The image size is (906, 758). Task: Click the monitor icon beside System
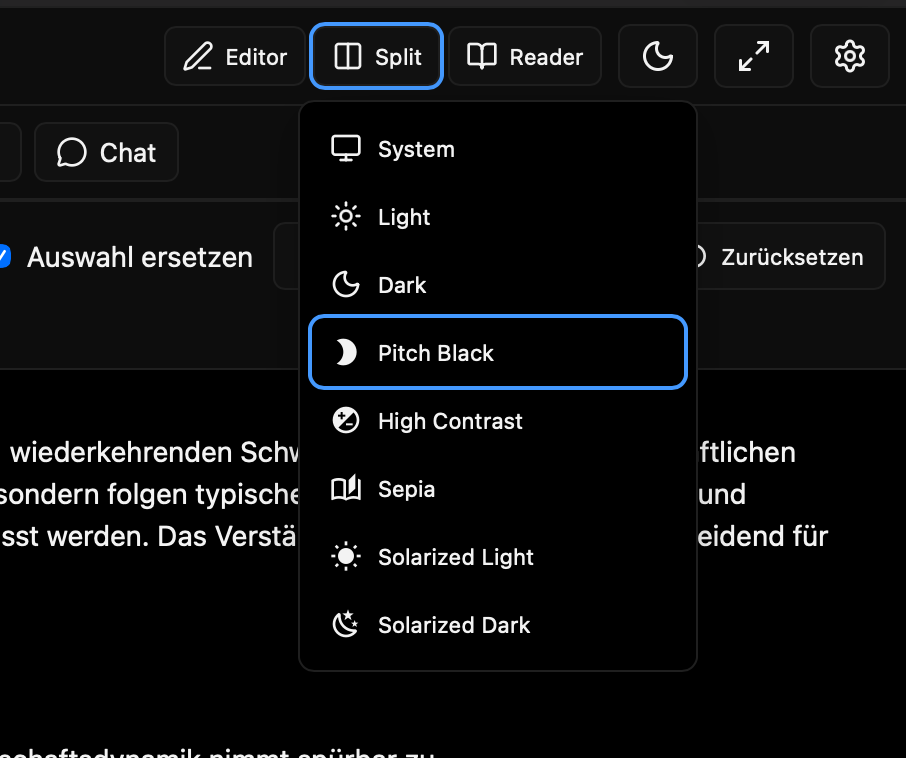pos(345,149)
